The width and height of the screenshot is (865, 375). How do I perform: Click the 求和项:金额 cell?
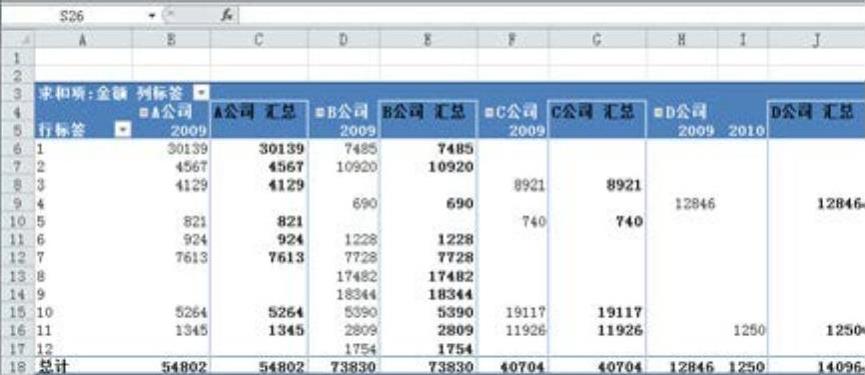point(83,93)
